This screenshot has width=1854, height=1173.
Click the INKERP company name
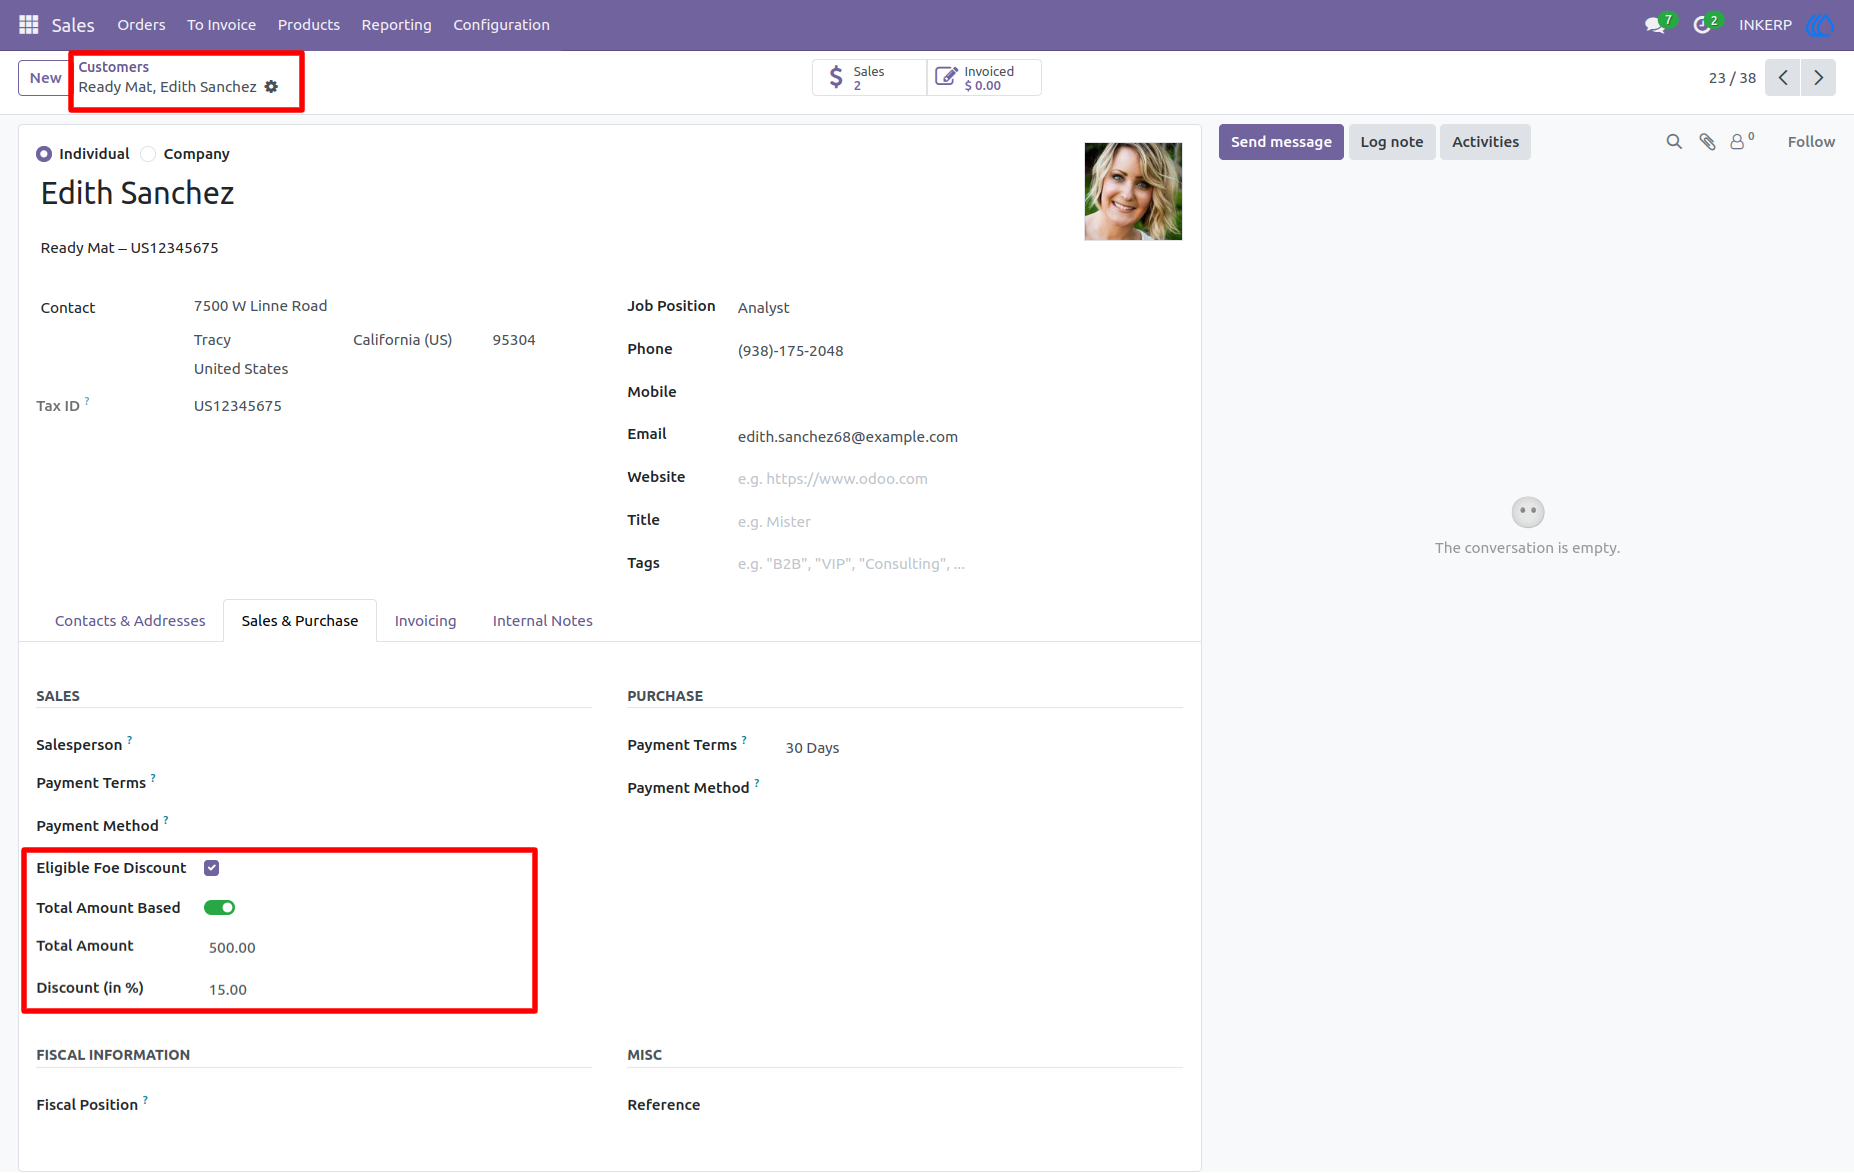pos(1765,25)
